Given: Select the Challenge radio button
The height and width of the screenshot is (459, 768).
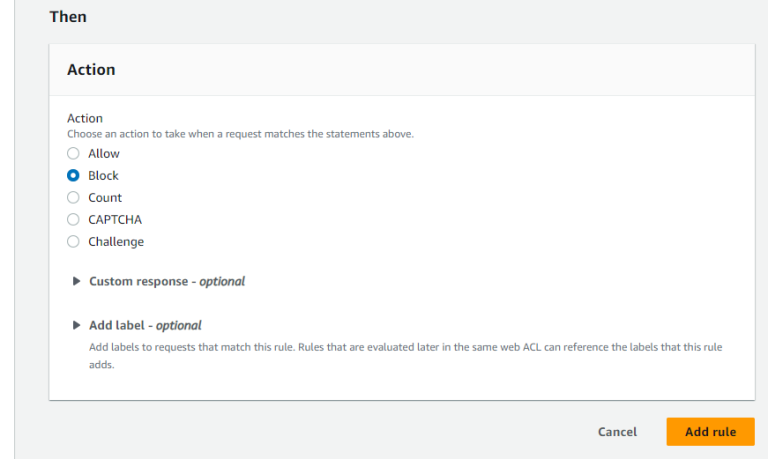Looking at the screenshot, I should click(x=73, y=242).
